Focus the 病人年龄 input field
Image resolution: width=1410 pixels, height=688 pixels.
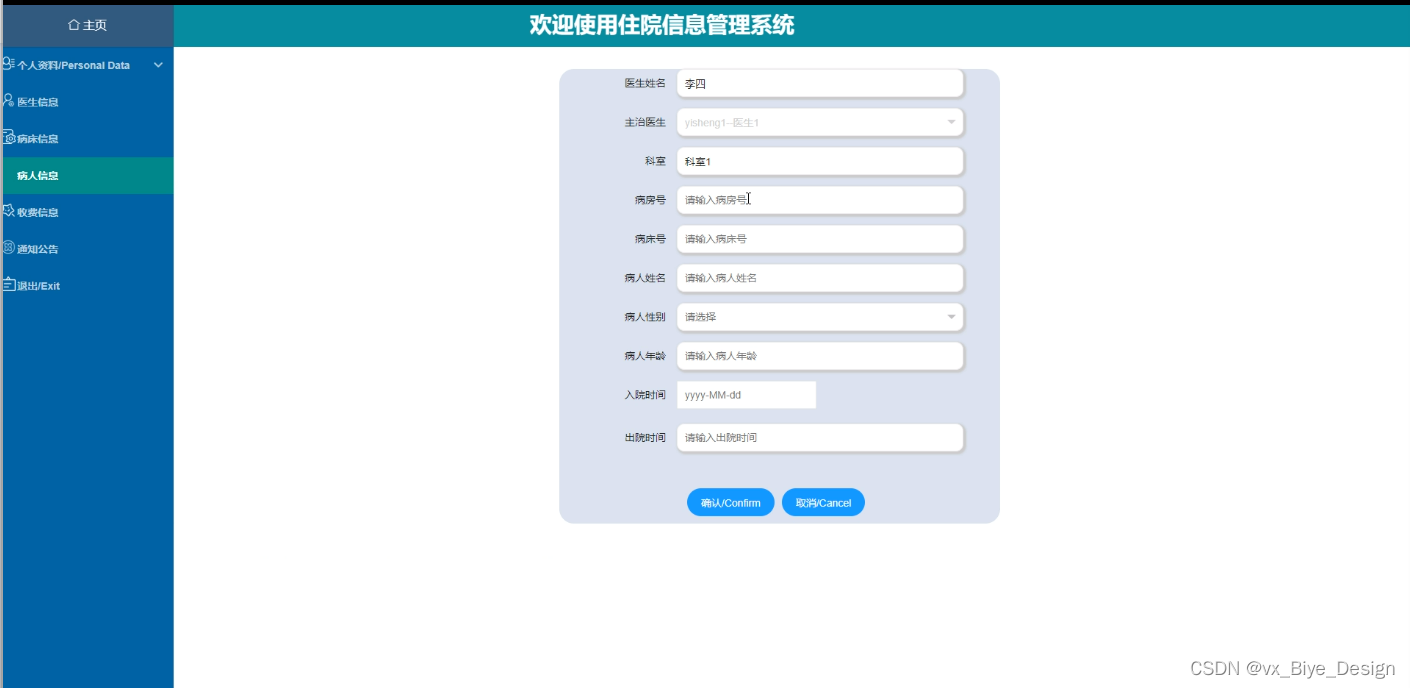click(x=820, y=356)
